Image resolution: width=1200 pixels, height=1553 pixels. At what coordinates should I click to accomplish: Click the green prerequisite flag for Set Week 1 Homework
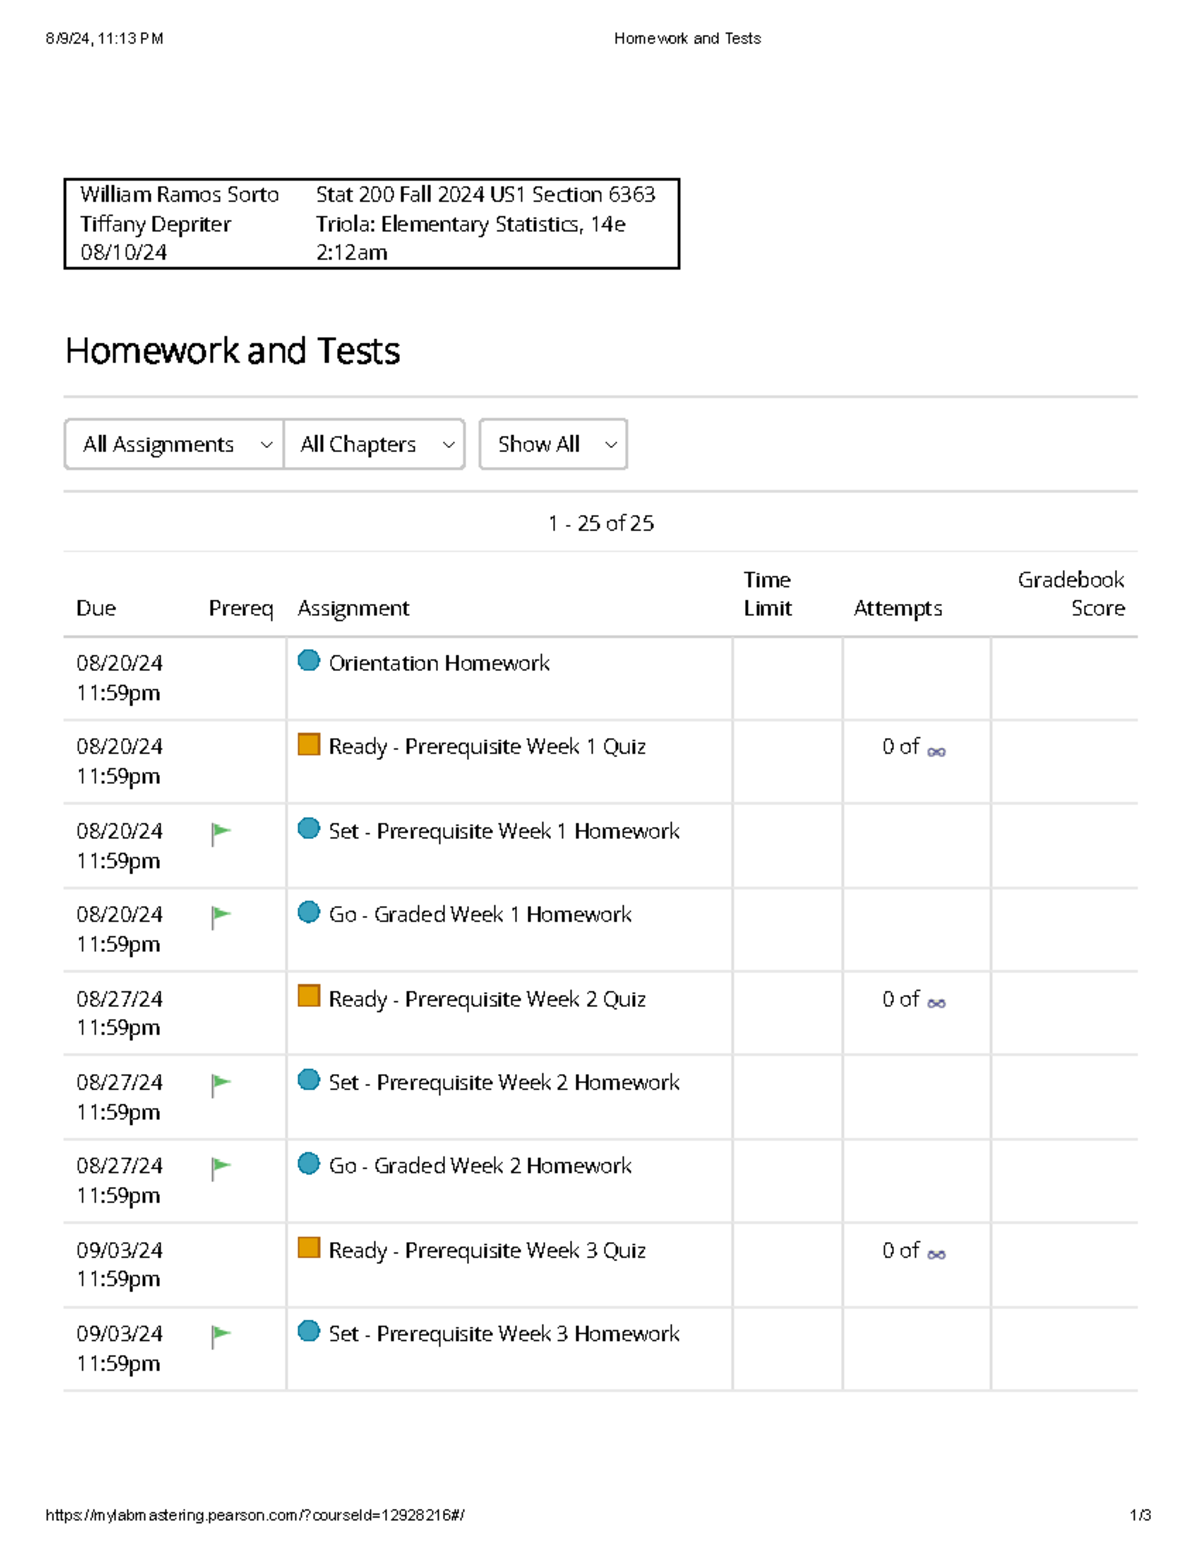click(220, 829)
